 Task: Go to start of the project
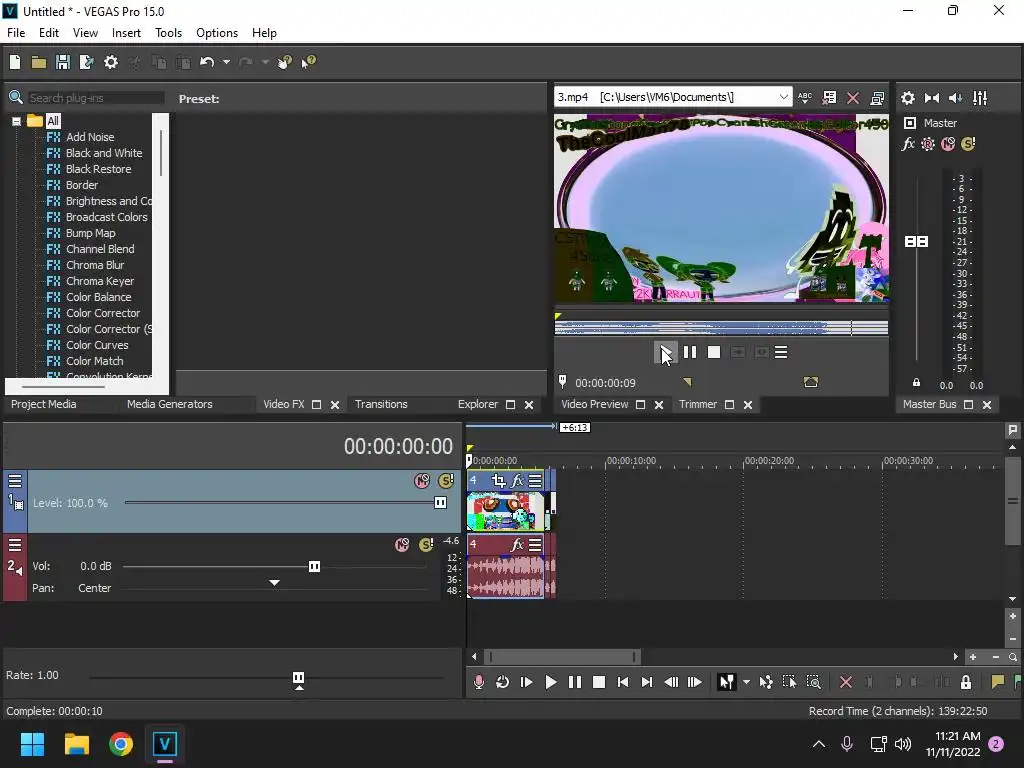[x=622, y=682]
